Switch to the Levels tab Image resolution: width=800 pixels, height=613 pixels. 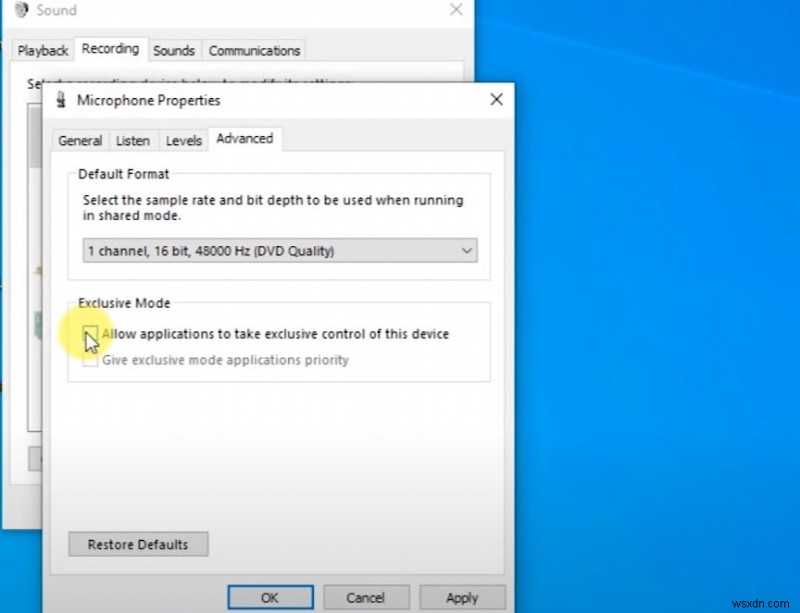(184, 140)
